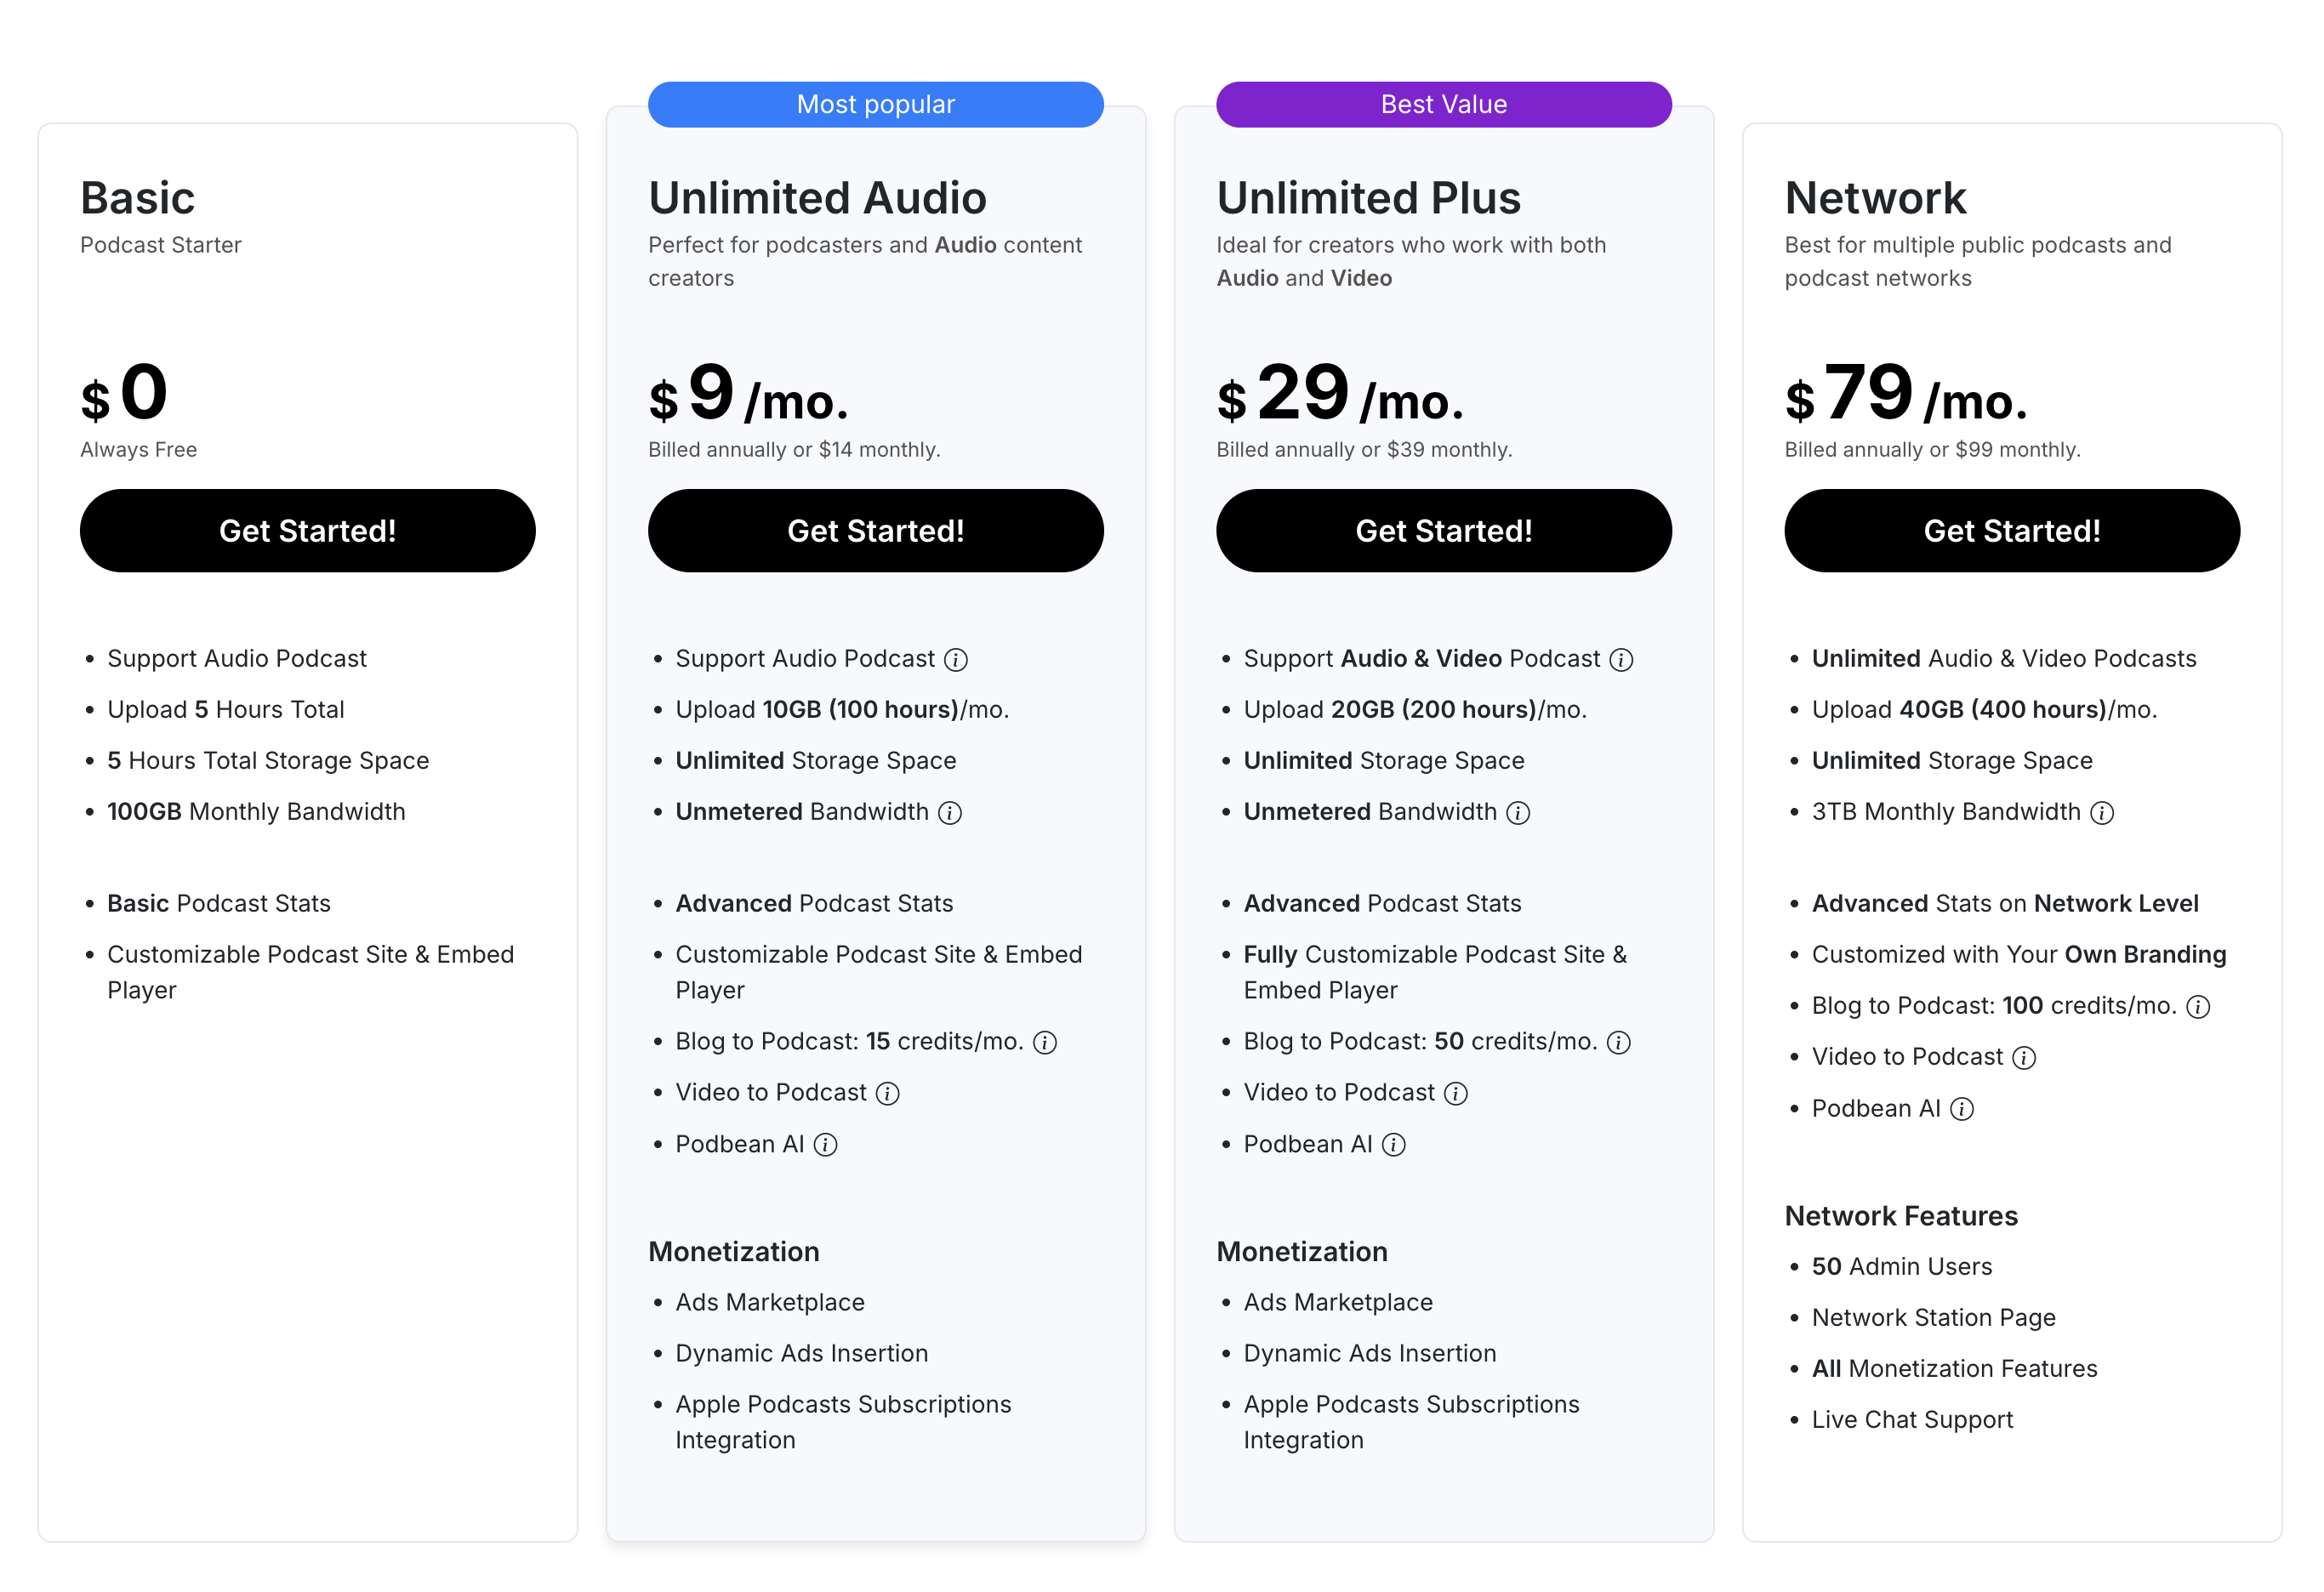
Task: Click Video to Podcast info icon in Network plan
Action: [x=2024, y=1058]
